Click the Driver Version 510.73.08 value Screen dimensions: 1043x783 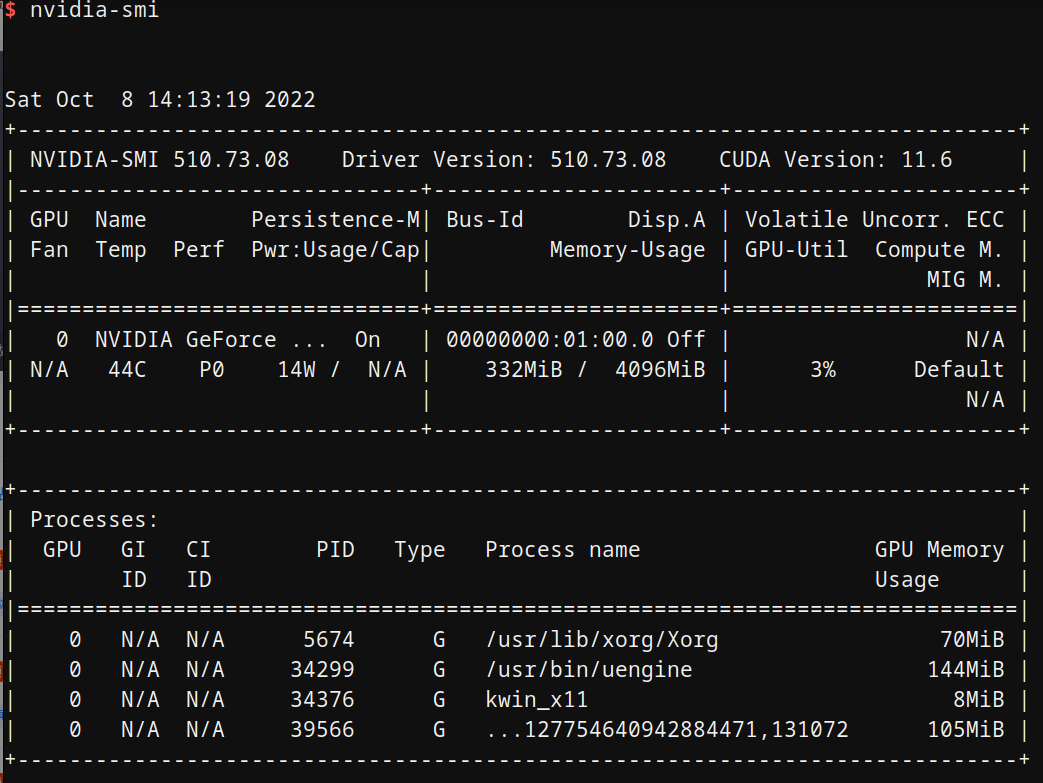click(608, 160)
